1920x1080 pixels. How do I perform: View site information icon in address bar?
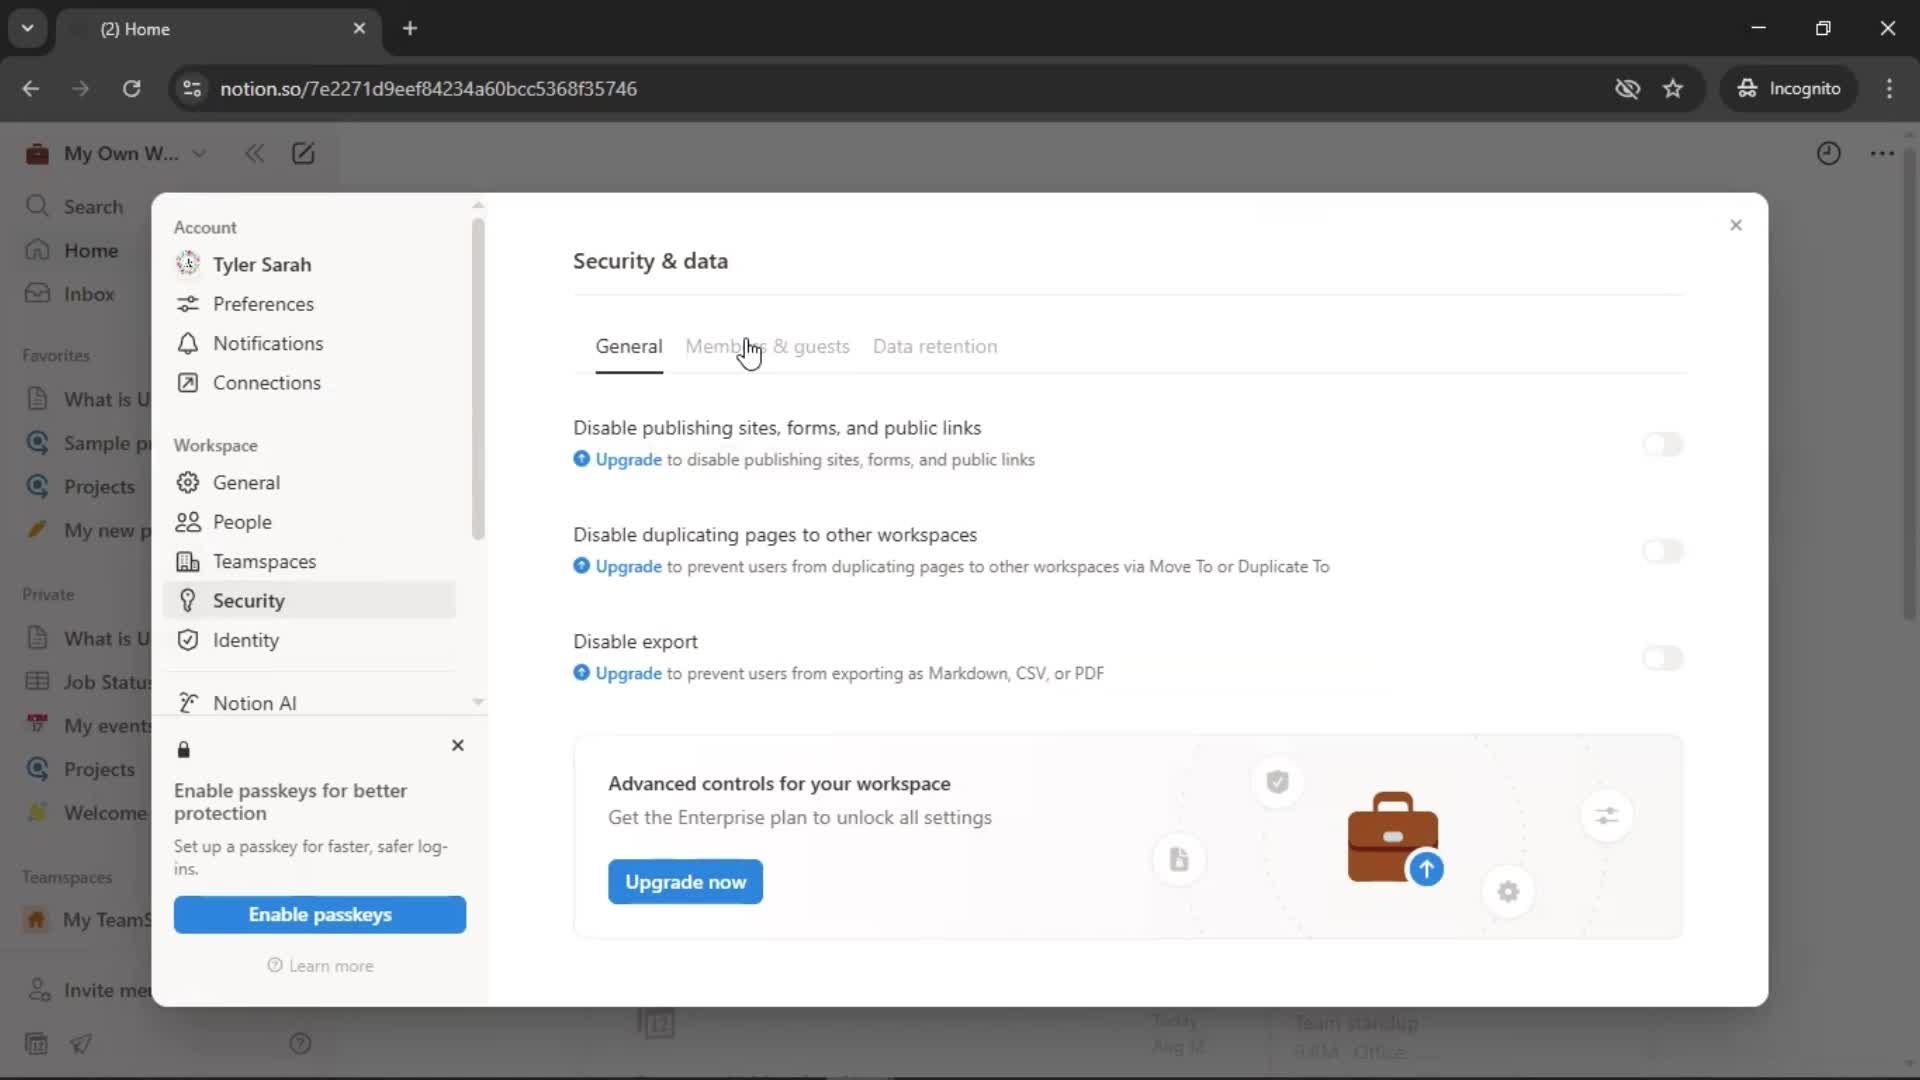coord(192,88)
